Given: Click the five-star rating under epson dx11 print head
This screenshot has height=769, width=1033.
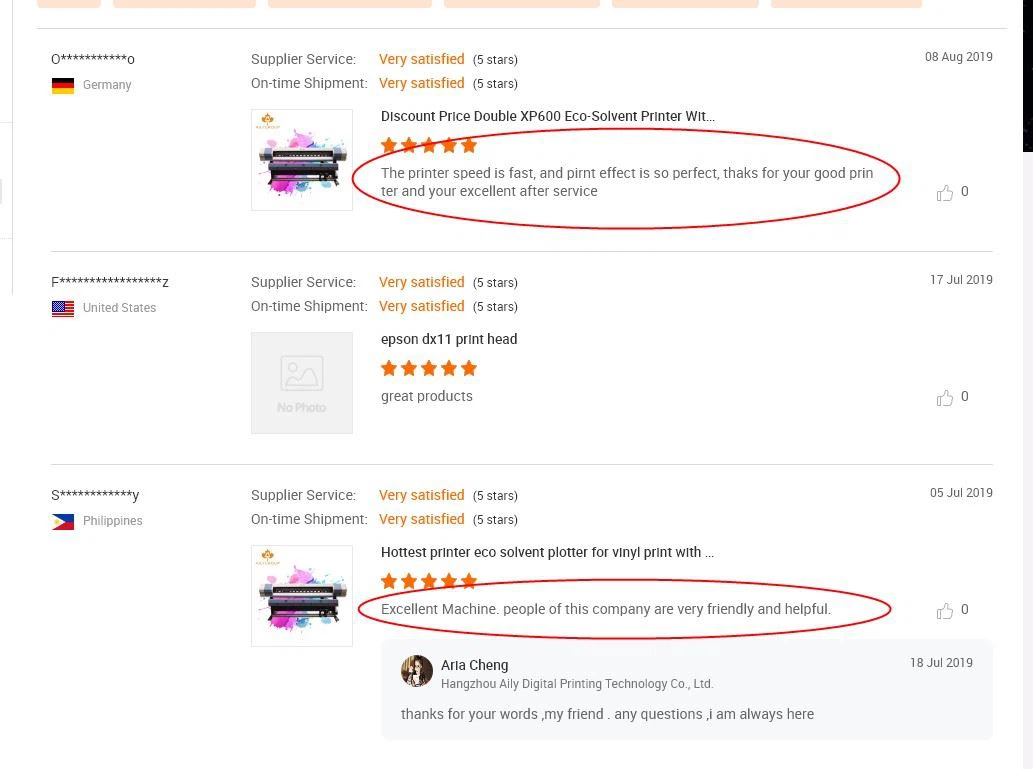Looking at the screenshot, I should (x=429, y=368).
